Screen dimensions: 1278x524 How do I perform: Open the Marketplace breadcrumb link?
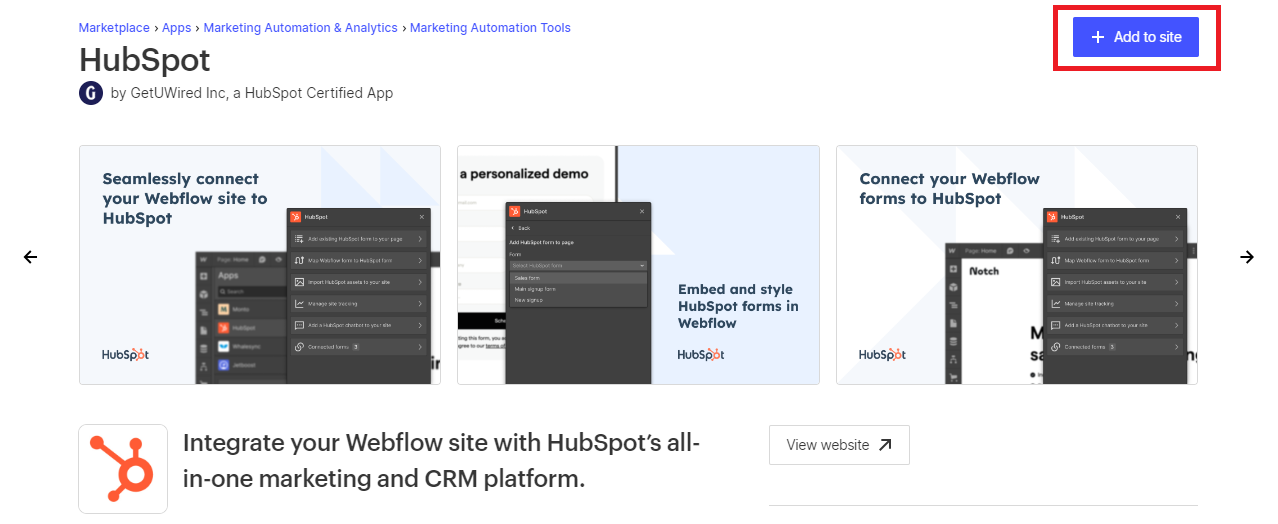pos(114,28)
